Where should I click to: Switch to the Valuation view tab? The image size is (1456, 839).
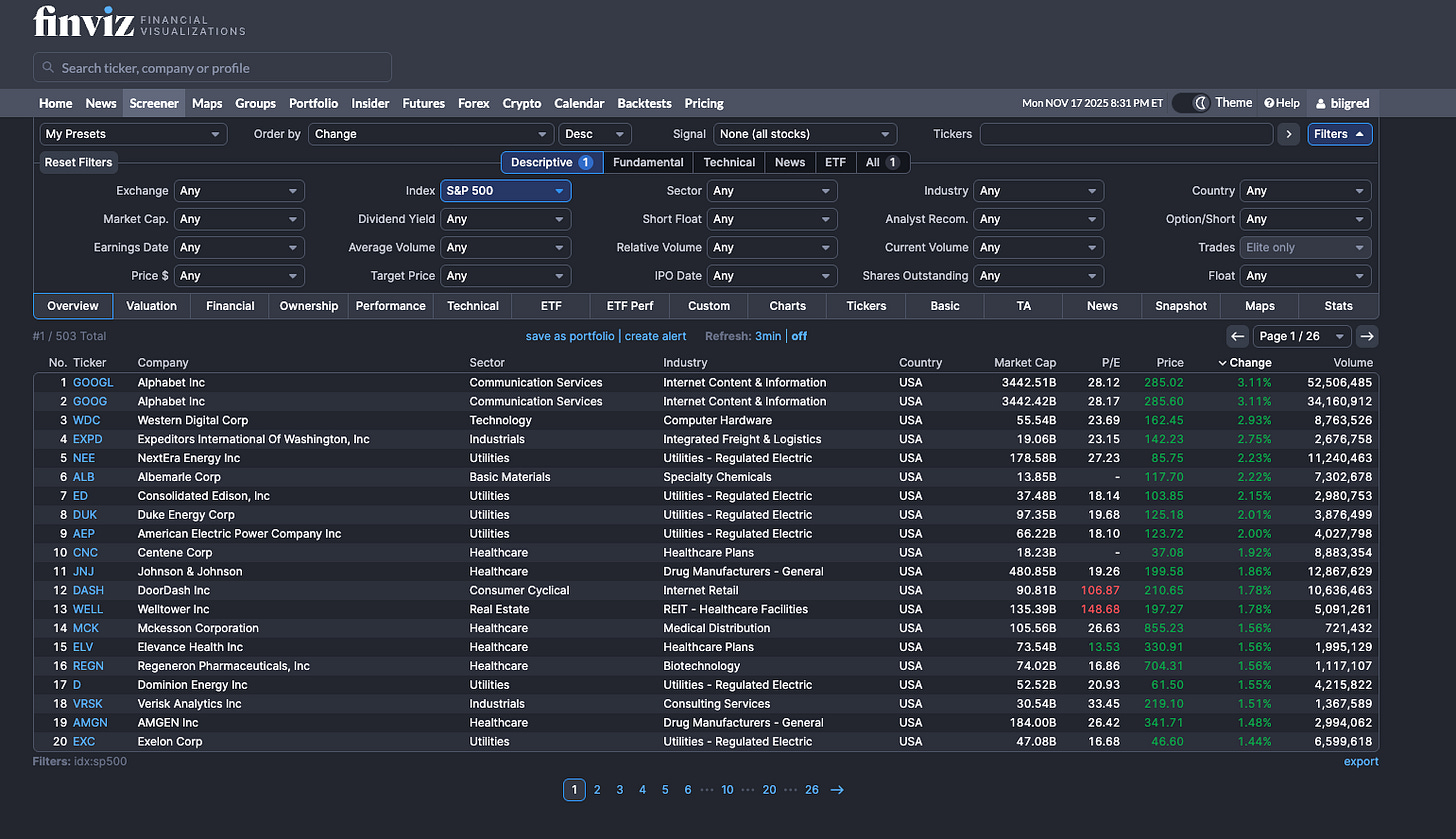coord(151,306)
